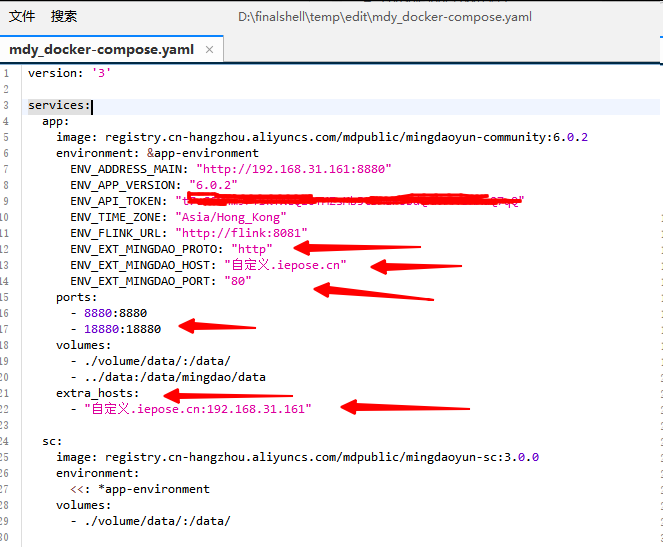Open the 文件 menu
663x547 pixels.
pos(22,16)
